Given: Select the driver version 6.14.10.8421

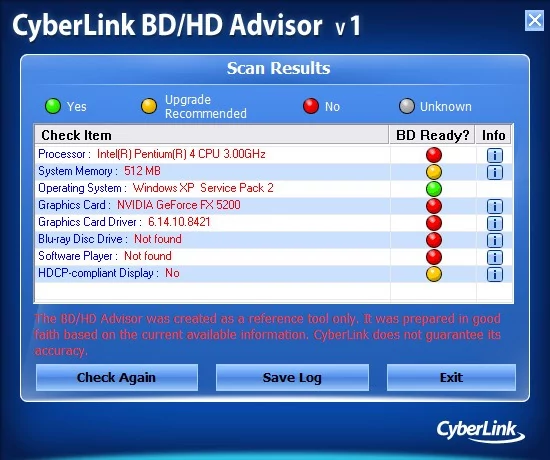Looking at the screenshot, I should (x=179, y=222).
